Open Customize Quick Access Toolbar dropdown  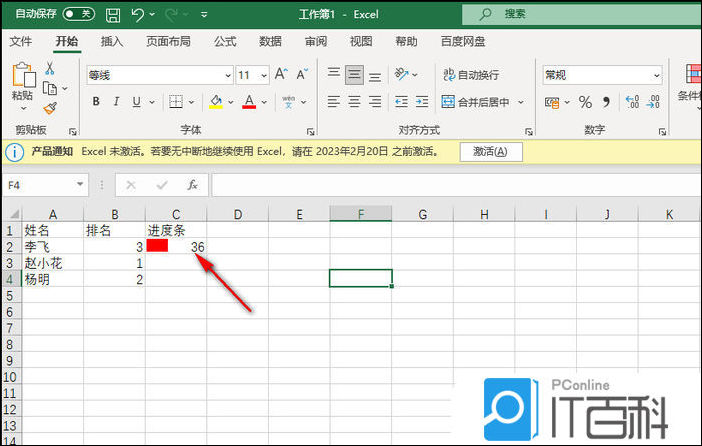pos(204,14)
